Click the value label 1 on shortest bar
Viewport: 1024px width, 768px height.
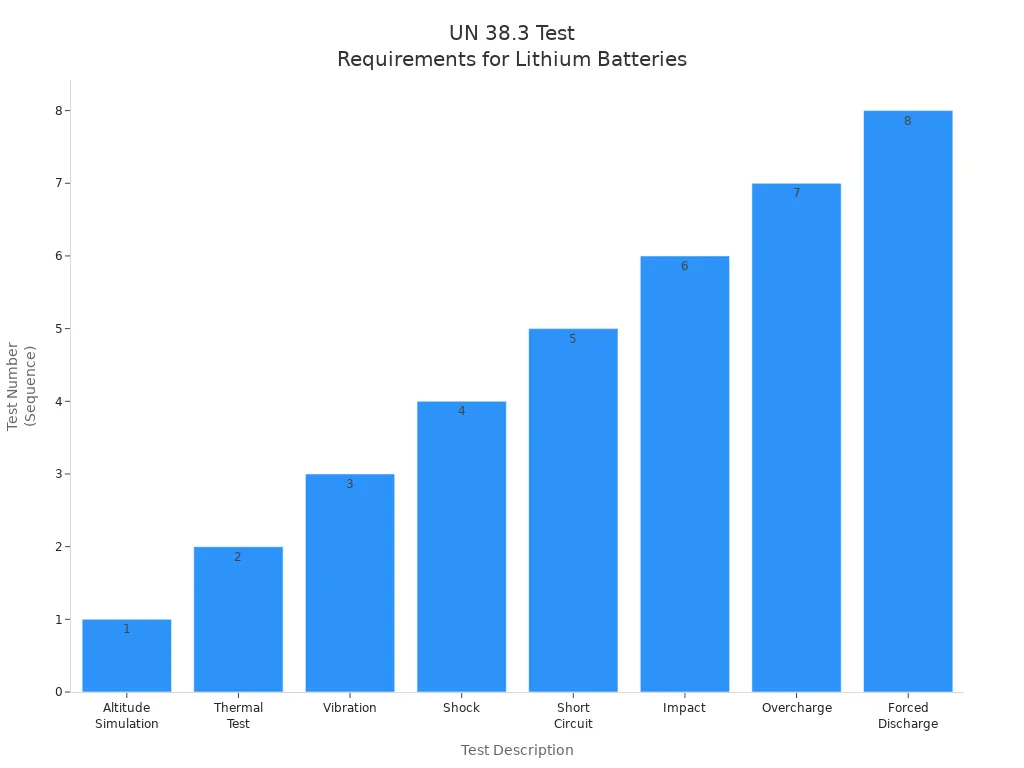coord(127,628)
